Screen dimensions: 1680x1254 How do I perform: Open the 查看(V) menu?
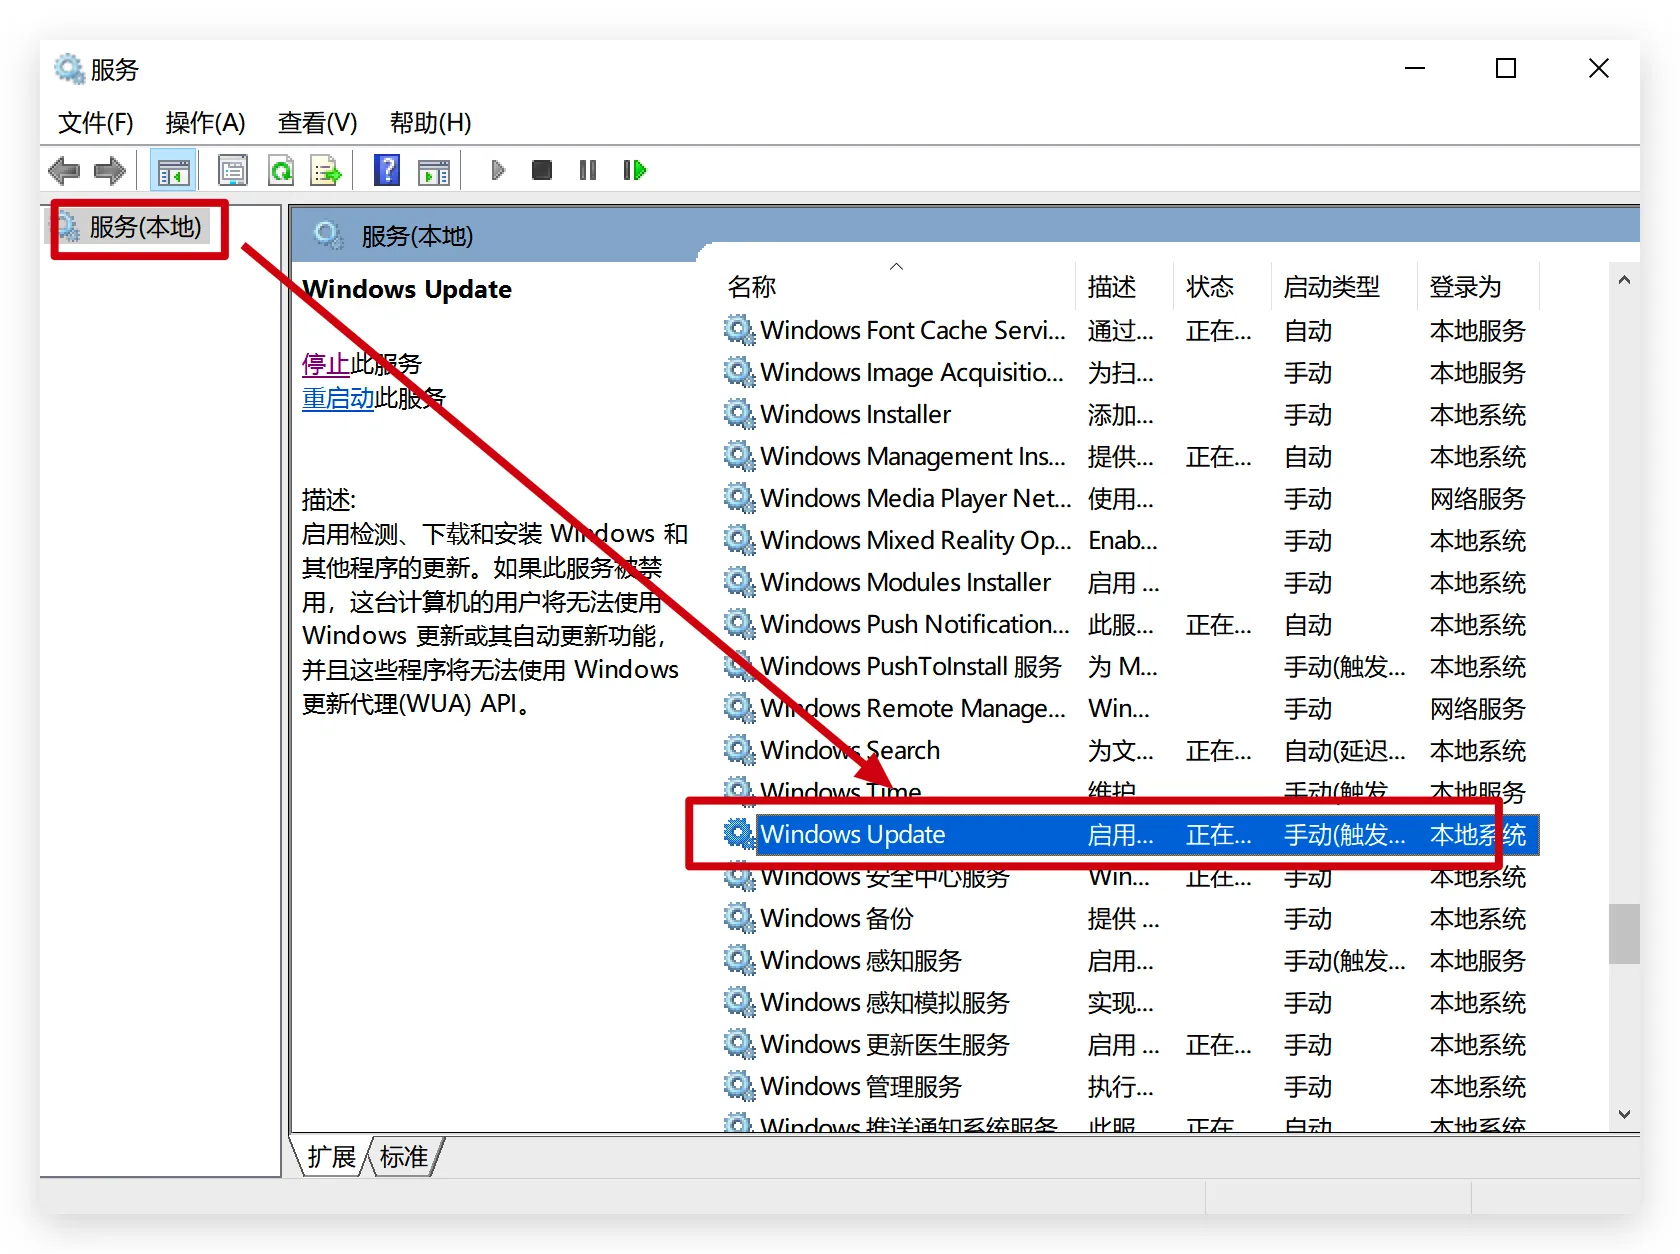click(x=317, y=123)
